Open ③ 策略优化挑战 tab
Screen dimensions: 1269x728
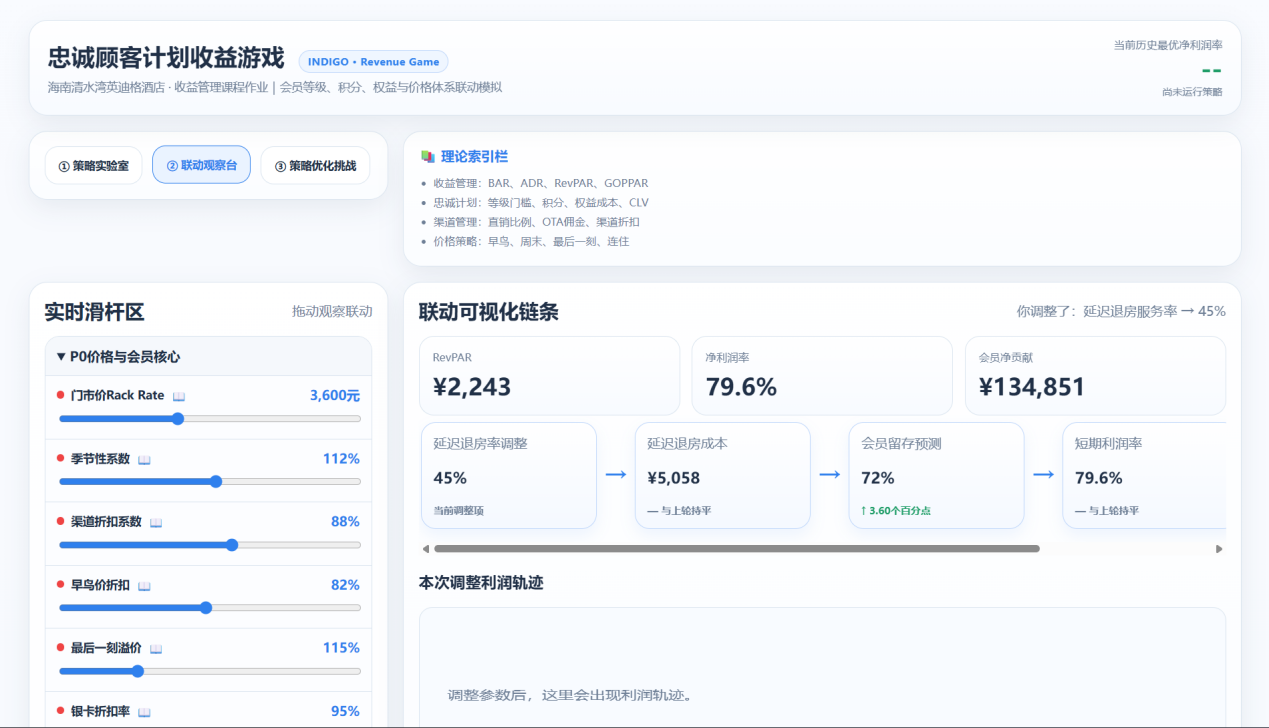(315, 165)
